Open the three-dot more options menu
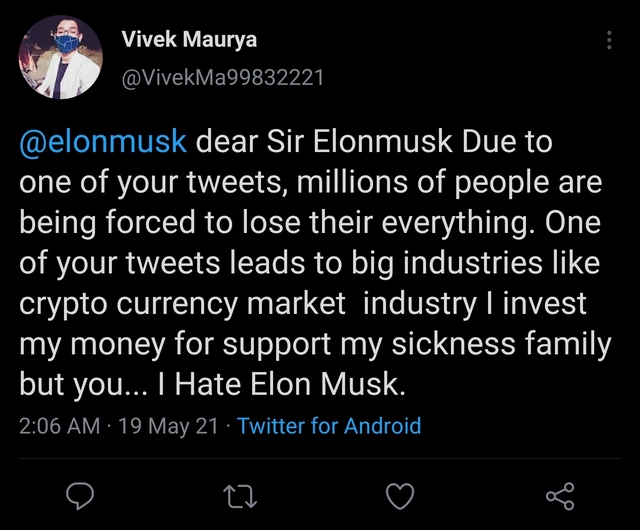This screenshot has height=530, width=640. (x=610, y=41)
